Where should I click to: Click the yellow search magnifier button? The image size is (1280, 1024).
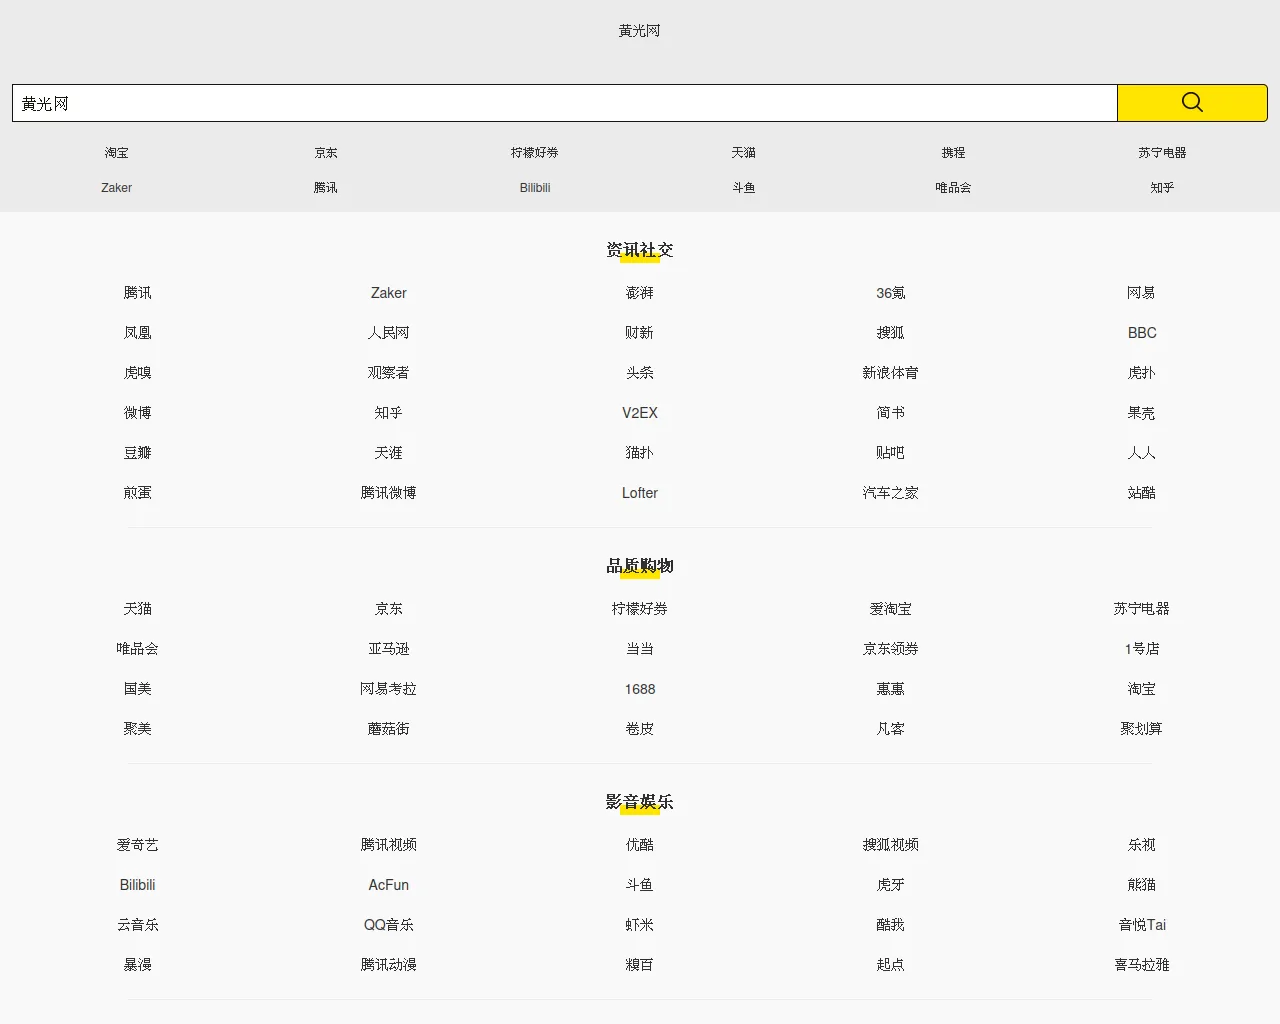1192,103
